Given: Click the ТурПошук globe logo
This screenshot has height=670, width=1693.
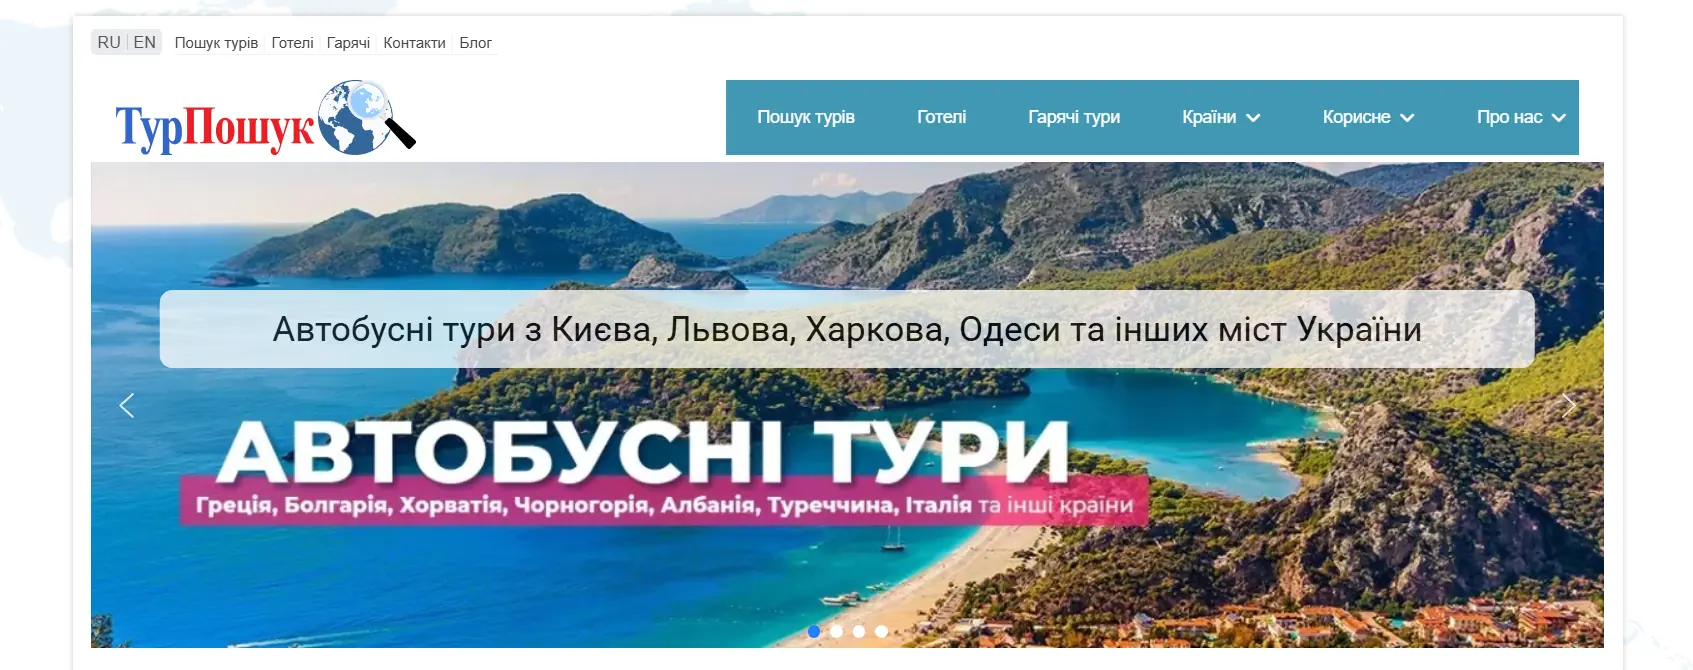Looking at the screenshot, I should pos(266,118).
